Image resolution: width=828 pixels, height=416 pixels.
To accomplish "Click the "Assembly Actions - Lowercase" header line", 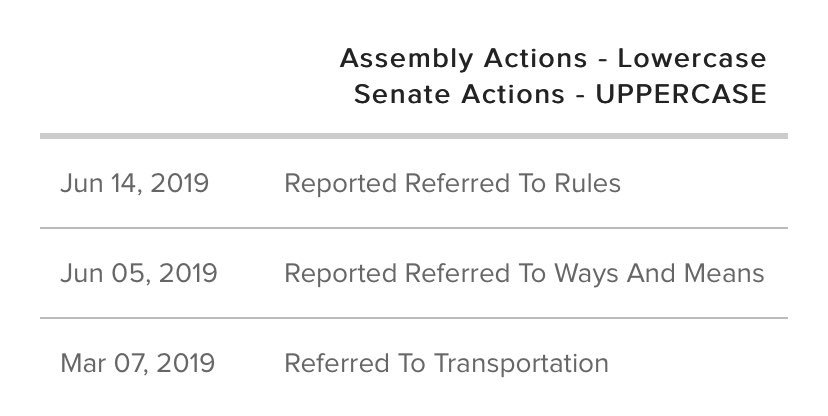I will click(x=552, y=58).
